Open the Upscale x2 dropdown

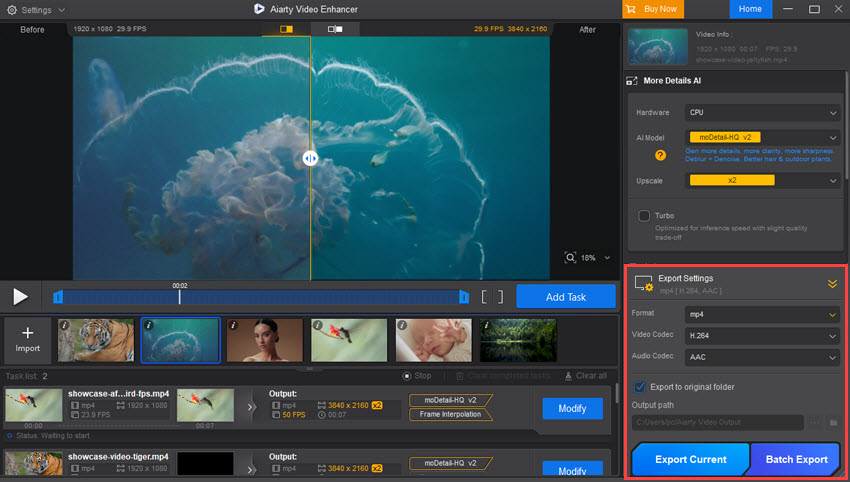pos(762,181)
